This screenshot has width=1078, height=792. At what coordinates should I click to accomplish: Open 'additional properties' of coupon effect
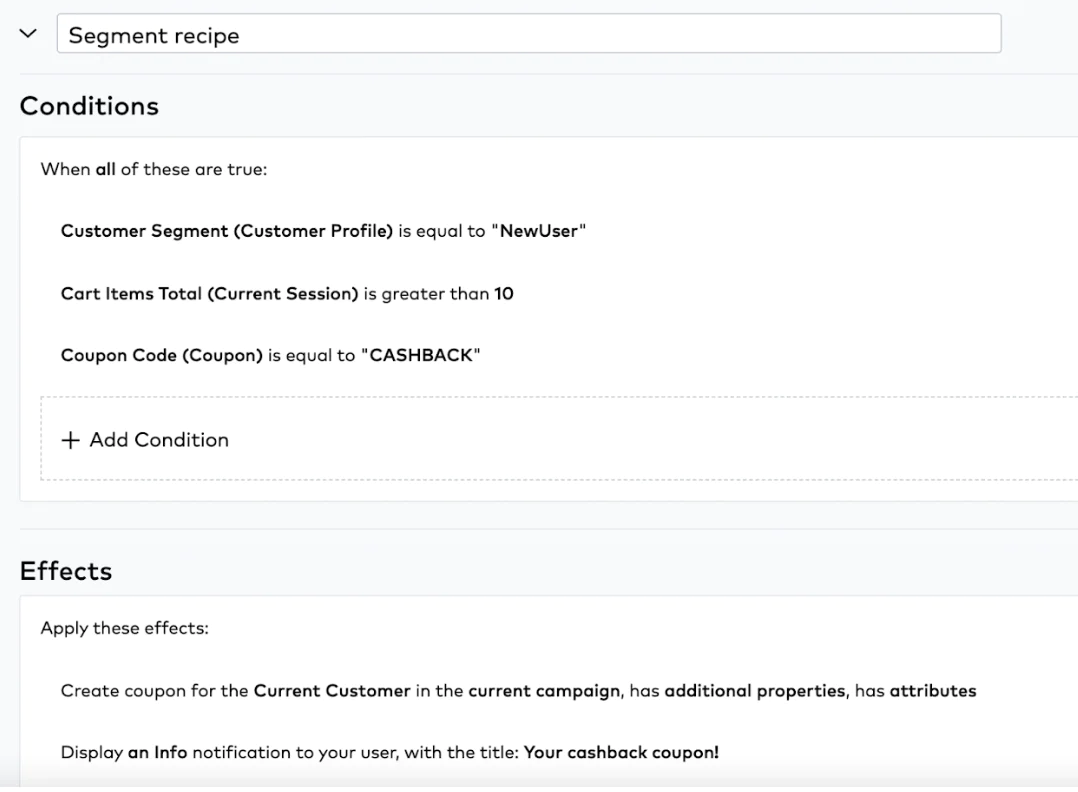[756, 690]
